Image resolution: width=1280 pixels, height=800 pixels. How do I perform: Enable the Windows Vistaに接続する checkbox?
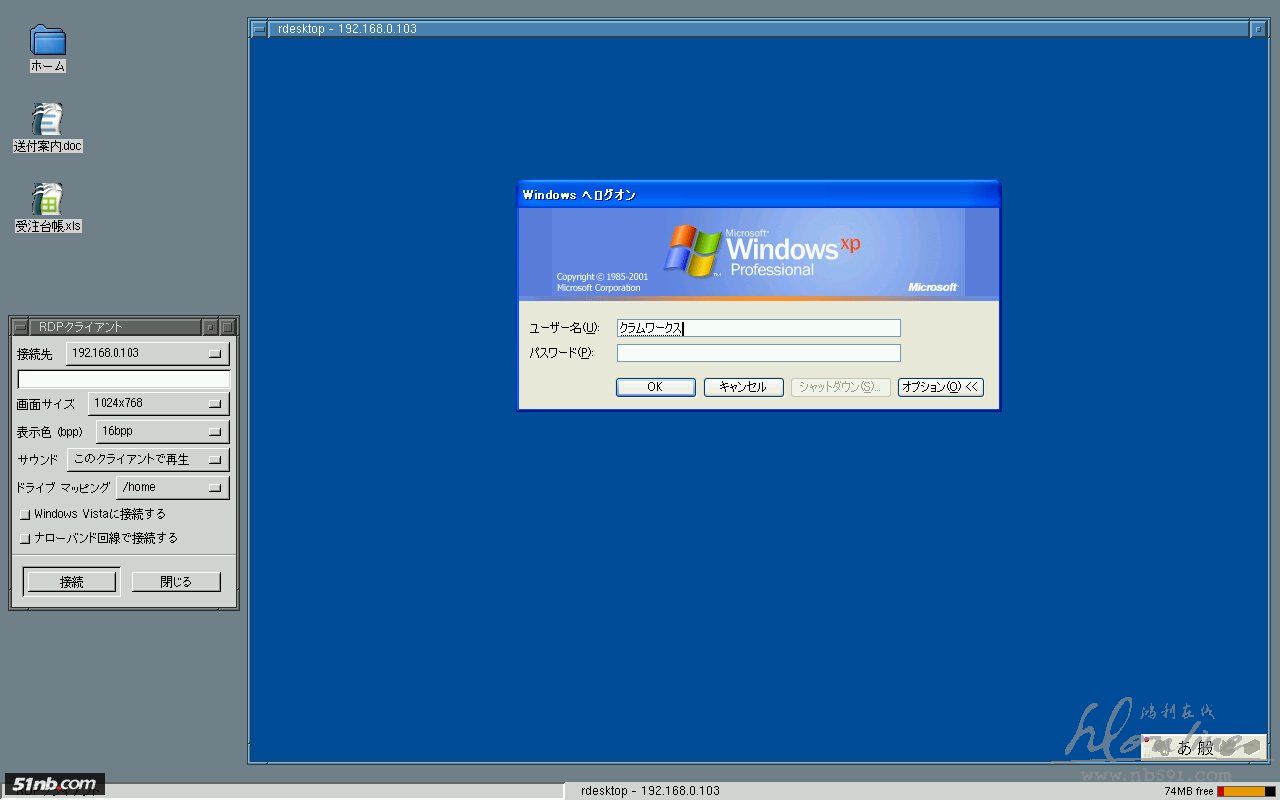coord(26,515)
